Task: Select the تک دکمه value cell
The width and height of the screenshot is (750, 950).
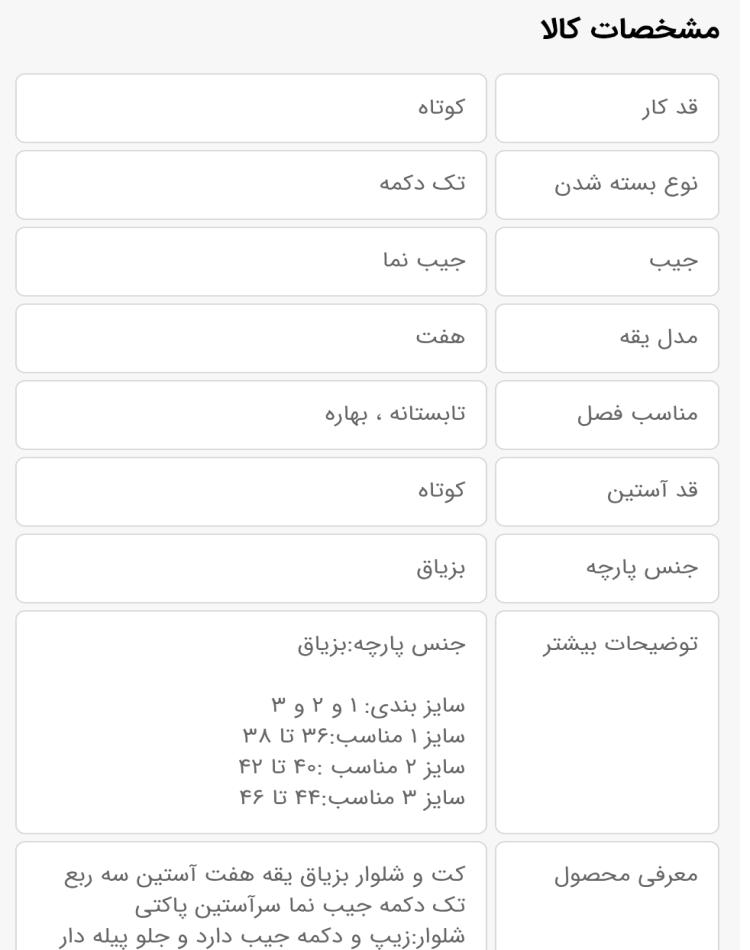Action: tap(251, 185)
